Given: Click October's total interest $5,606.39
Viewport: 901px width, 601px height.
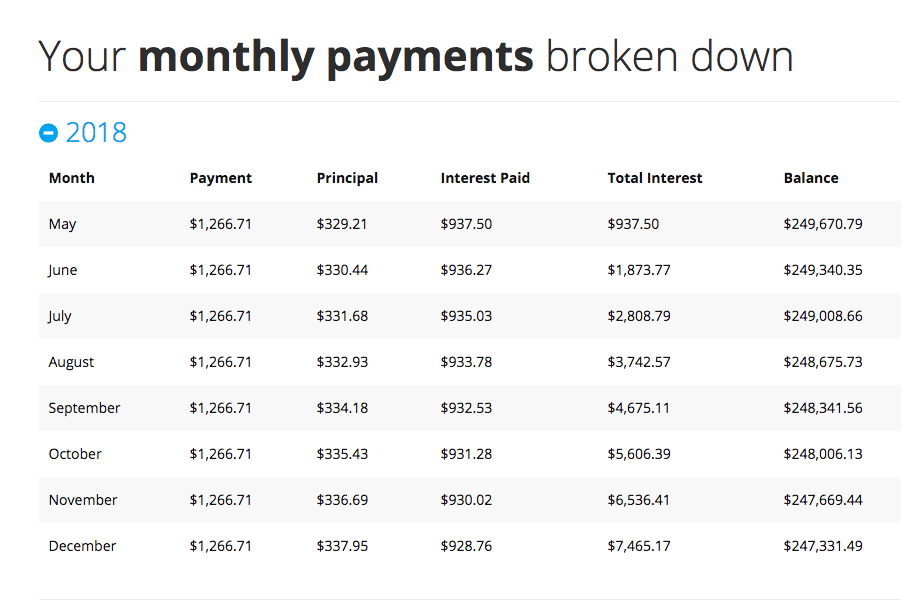Looking at the screenshot, I should click(638, 454).
